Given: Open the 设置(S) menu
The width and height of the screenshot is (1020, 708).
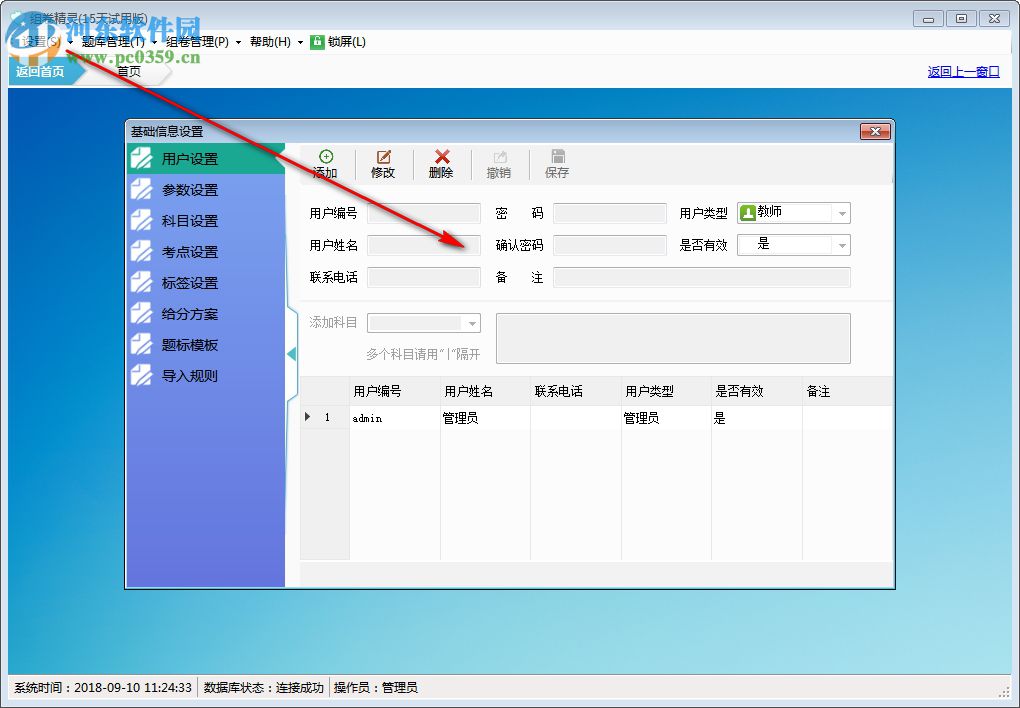Looking at the screenshot, I should click(40, 42).
